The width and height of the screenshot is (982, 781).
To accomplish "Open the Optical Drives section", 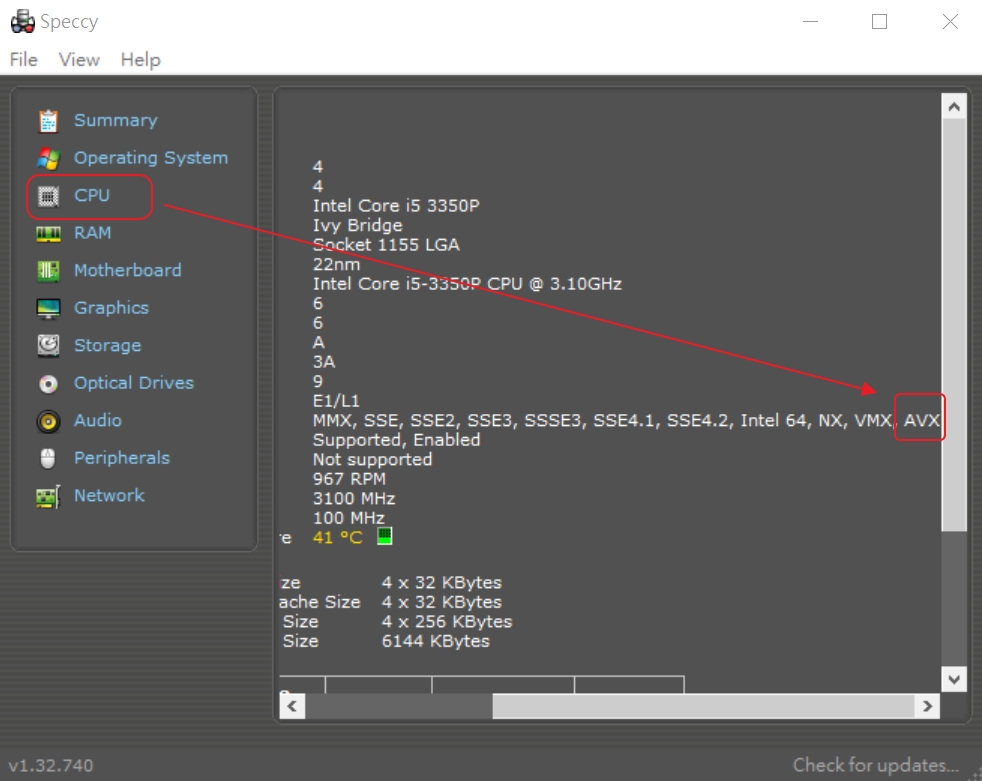I will click(134, 383).
